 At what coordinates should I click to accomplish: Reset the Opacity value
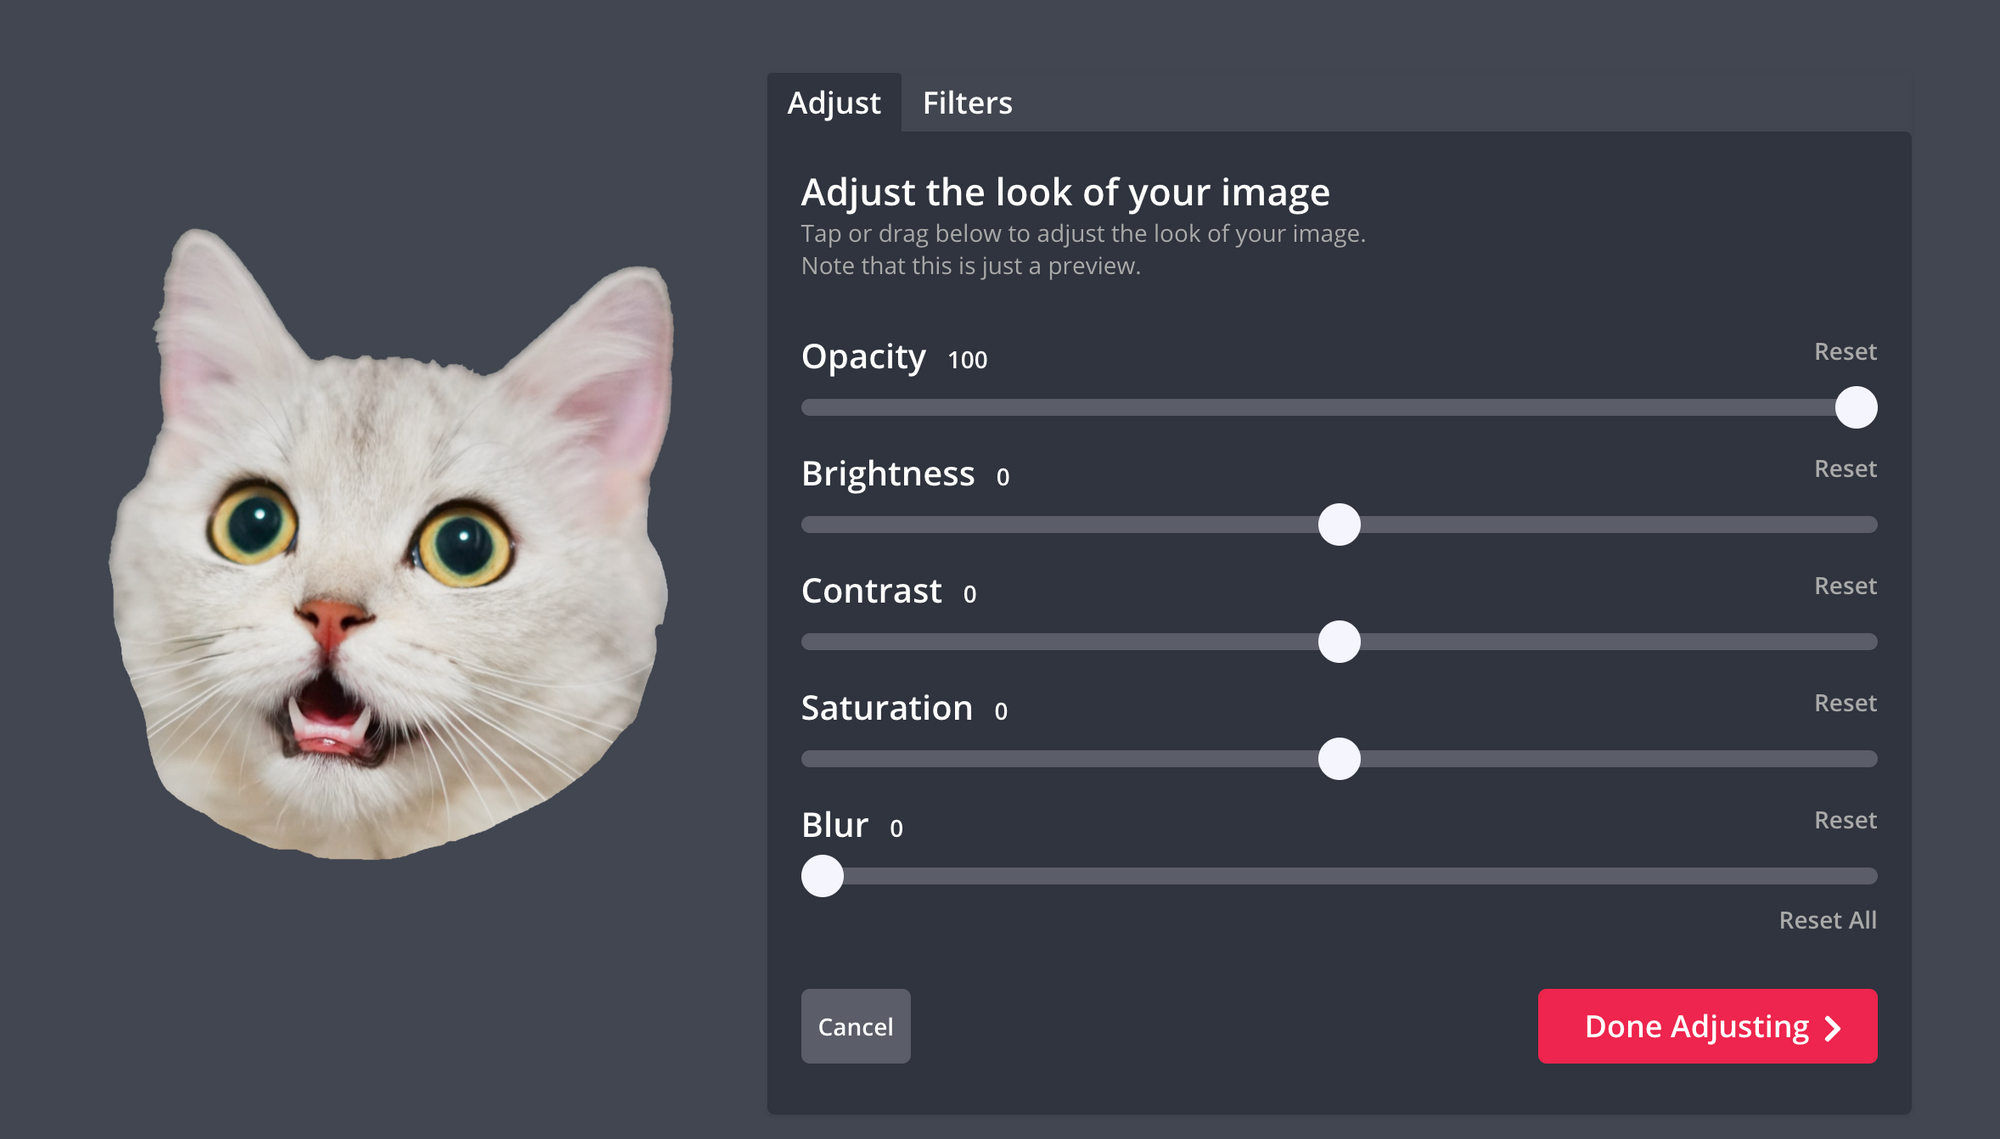[x=1845, y=352]
